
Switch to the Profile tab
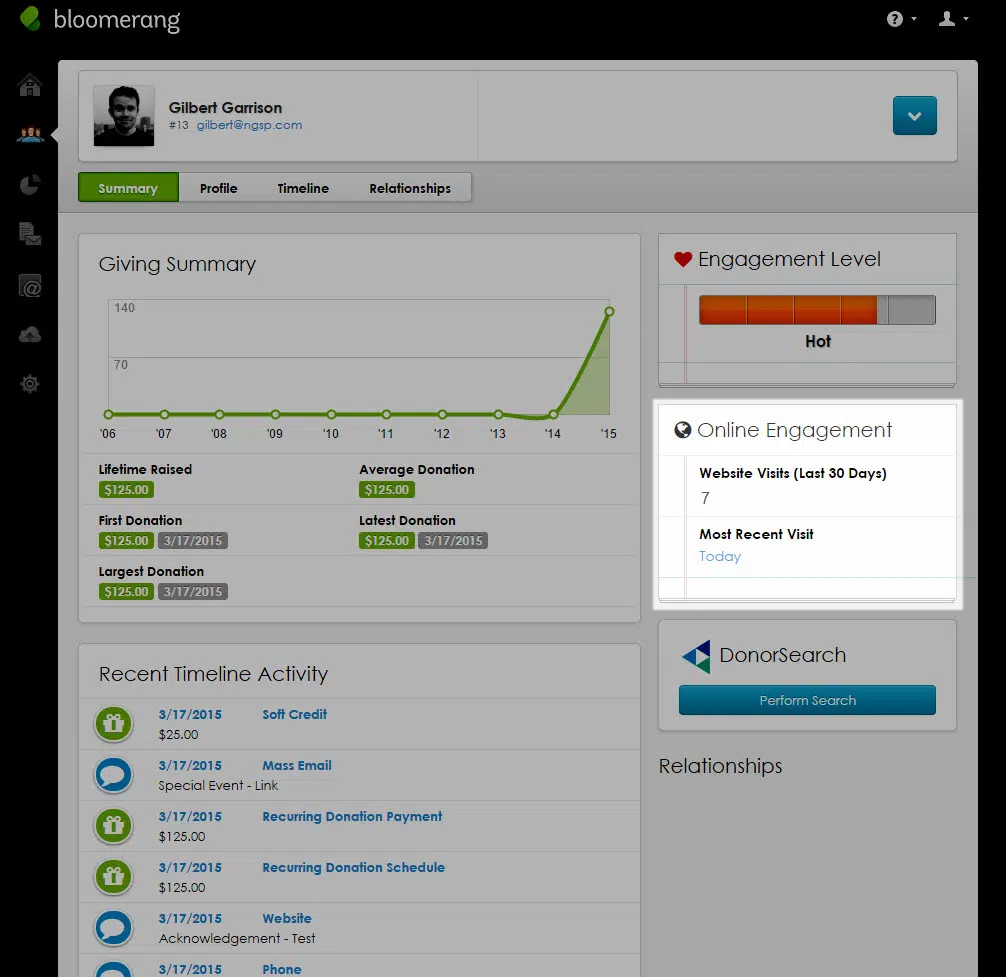(218, 188)
